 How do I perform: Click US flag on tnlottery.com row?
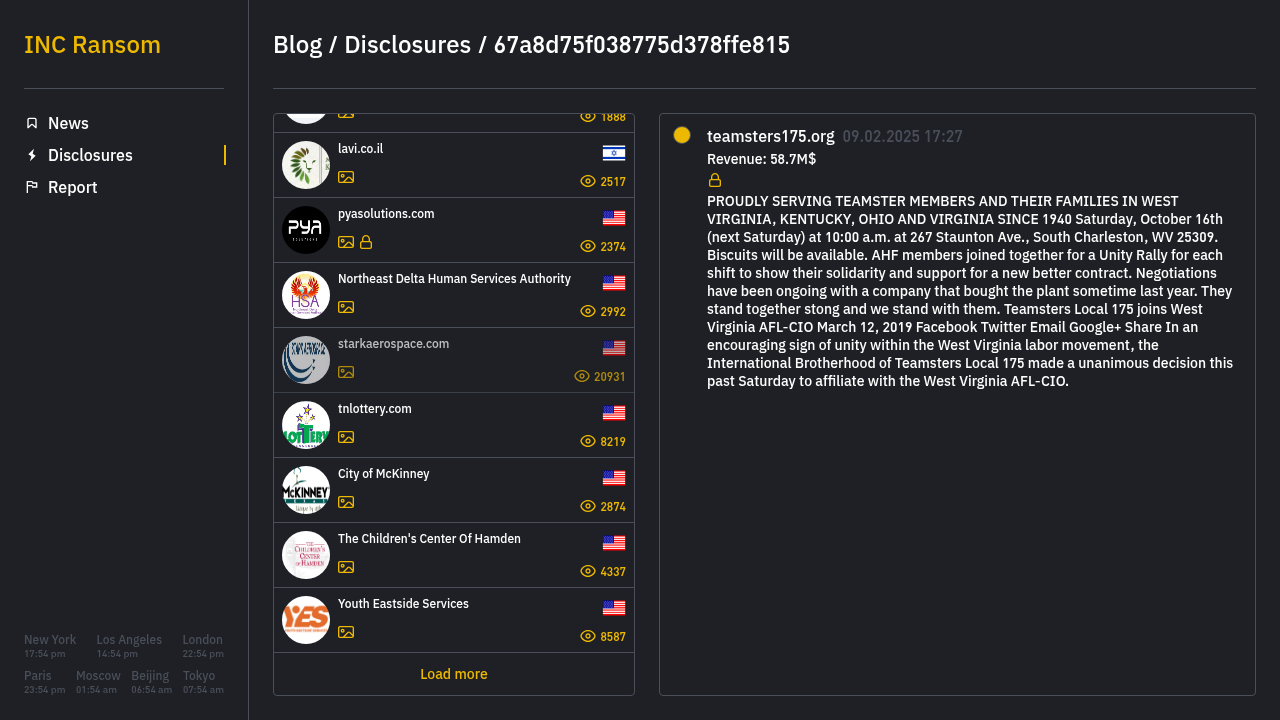coord(614,413)
